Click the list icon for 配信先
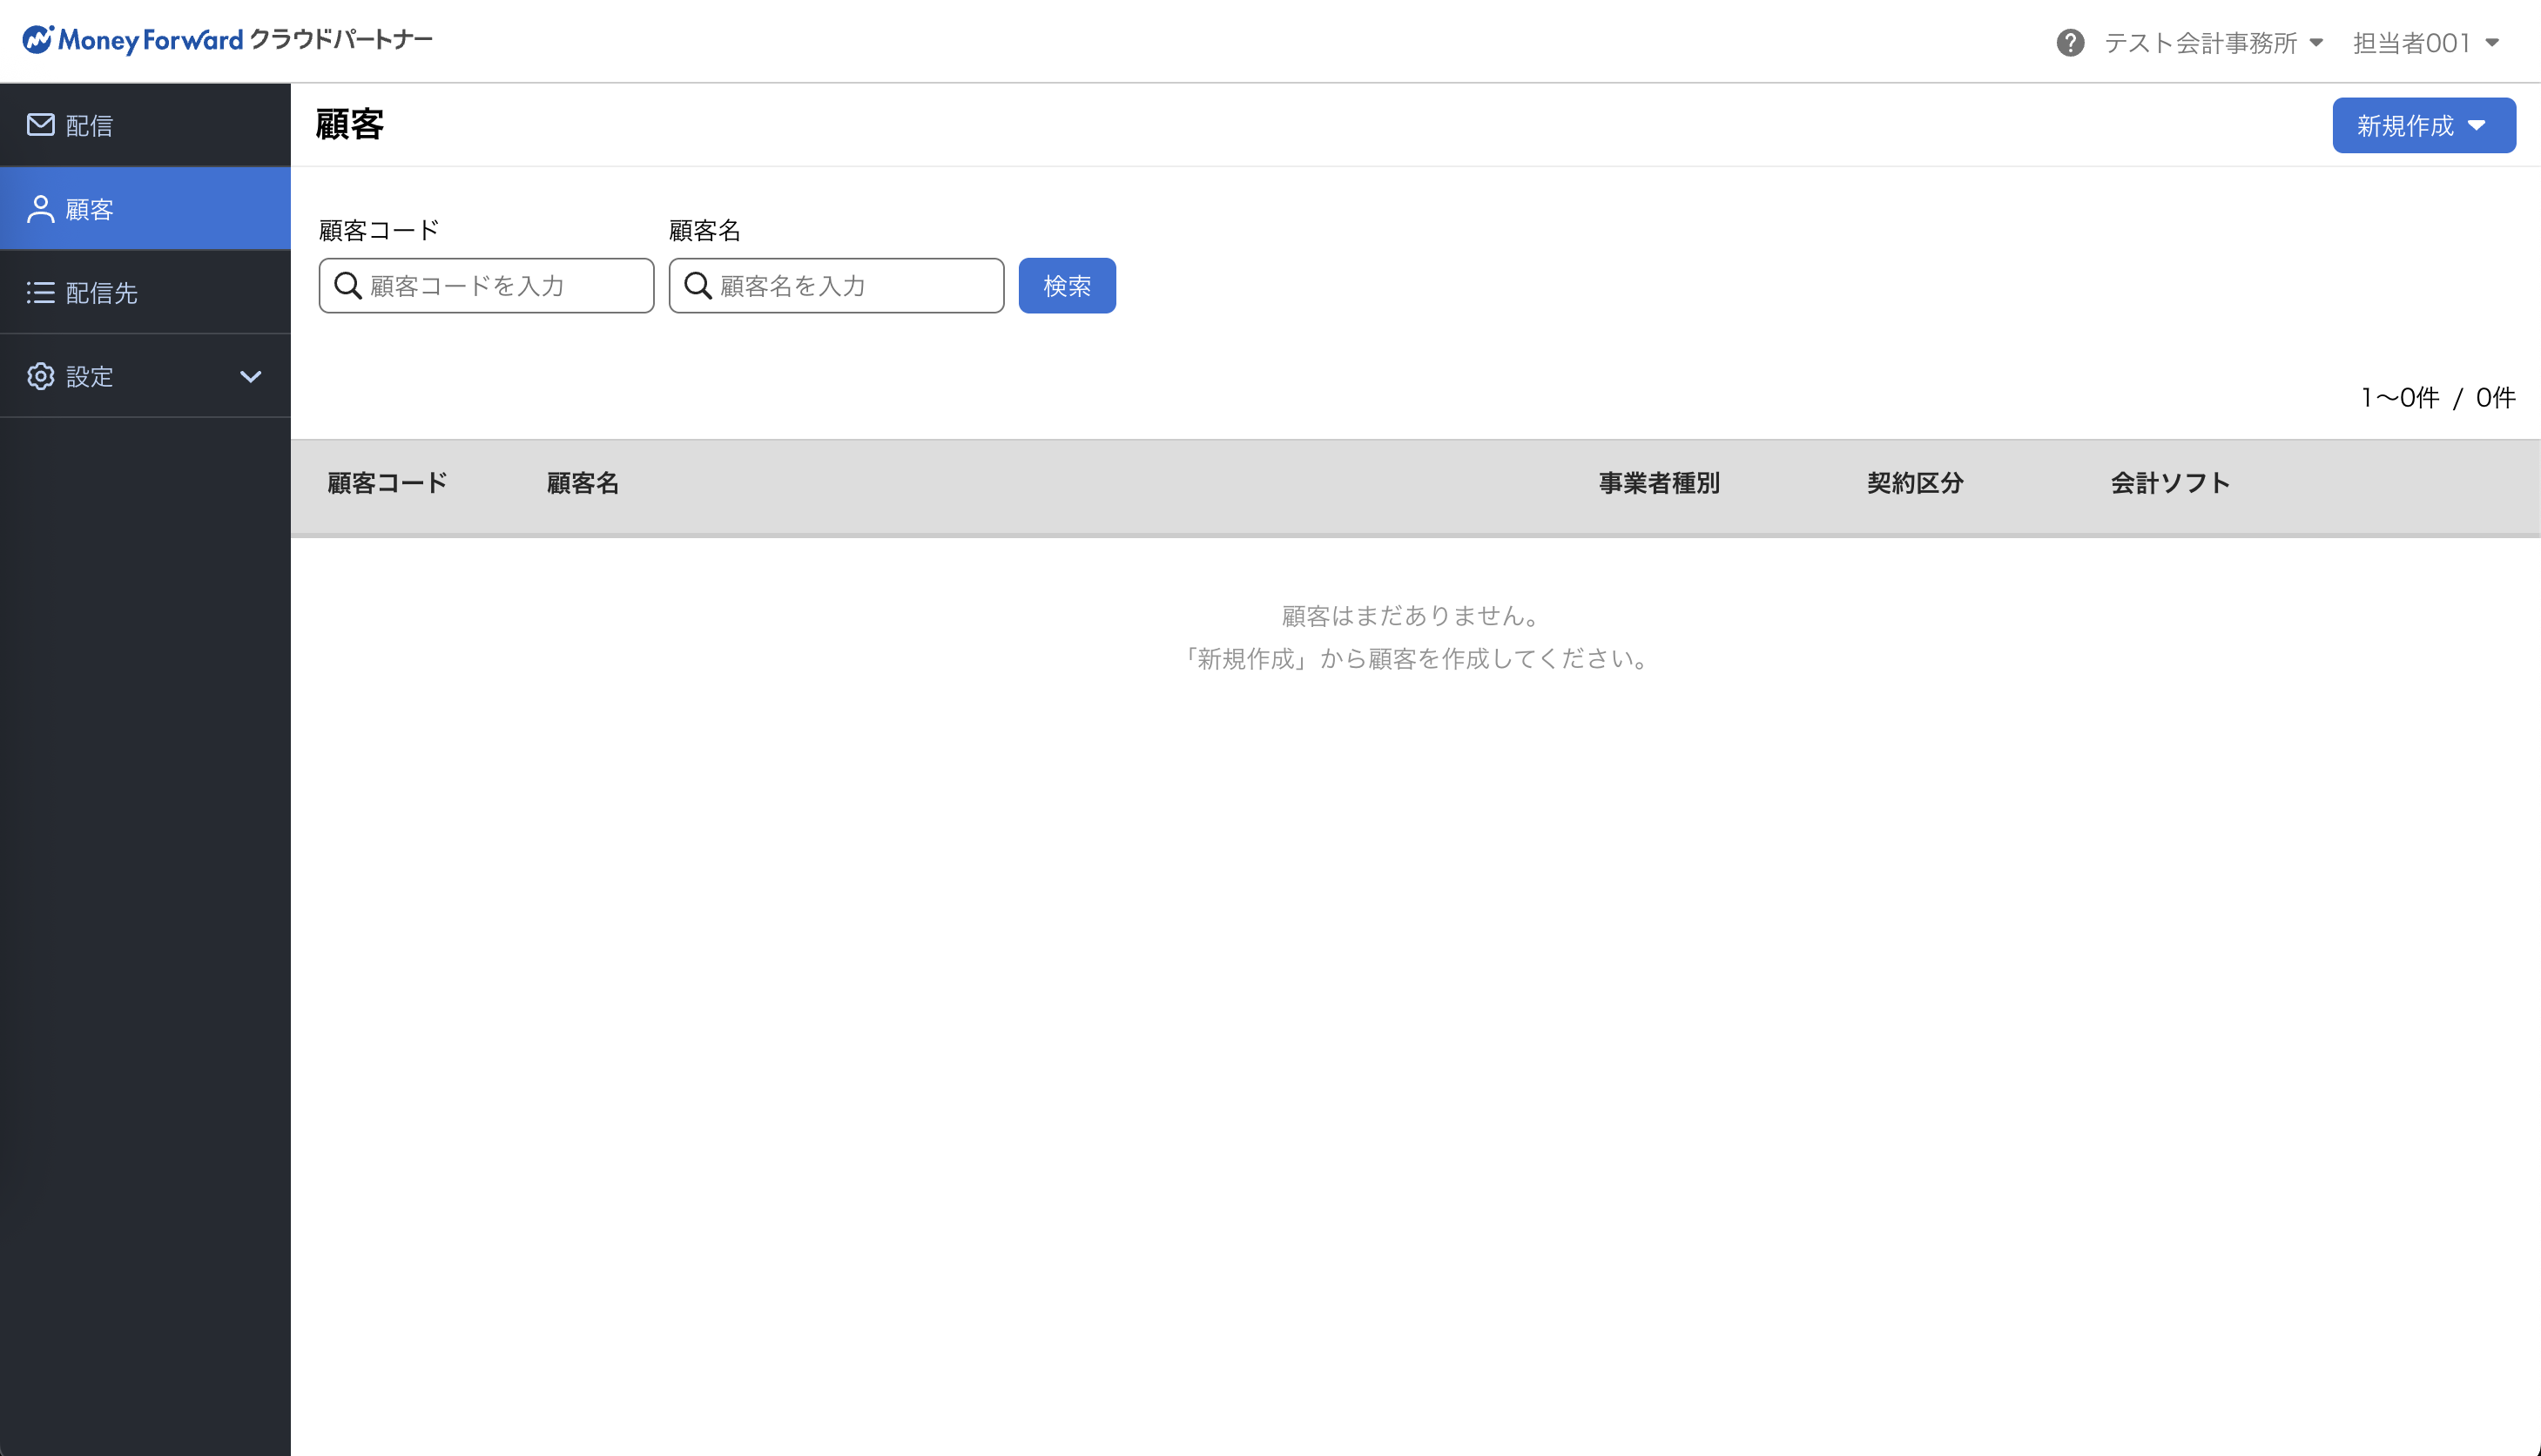This screenshot has height=1456, width=2541. (40, 292)
